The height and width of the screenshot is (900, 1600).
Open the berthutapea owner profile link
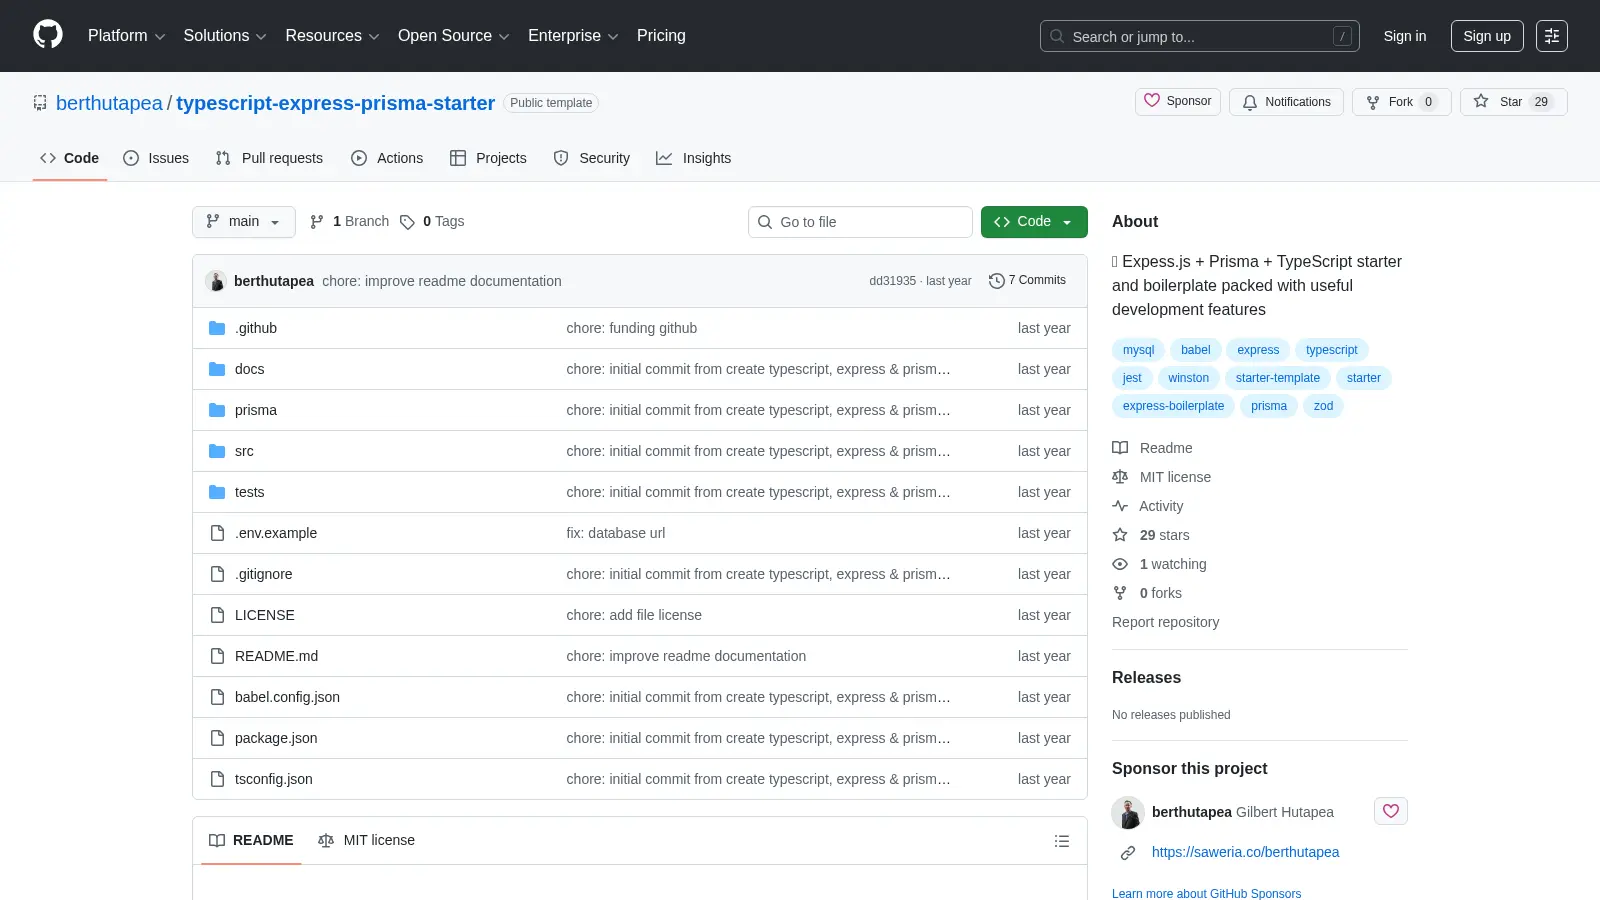109,103
